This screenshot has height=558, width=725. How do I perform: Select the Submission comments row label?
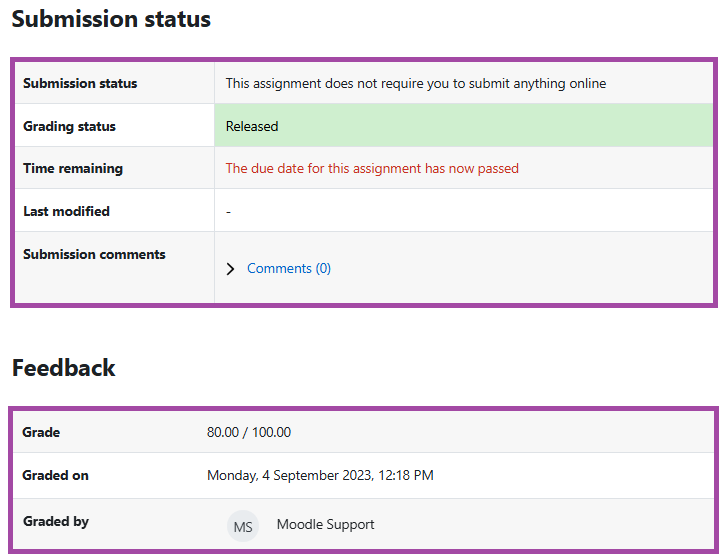tap(94, 254)
